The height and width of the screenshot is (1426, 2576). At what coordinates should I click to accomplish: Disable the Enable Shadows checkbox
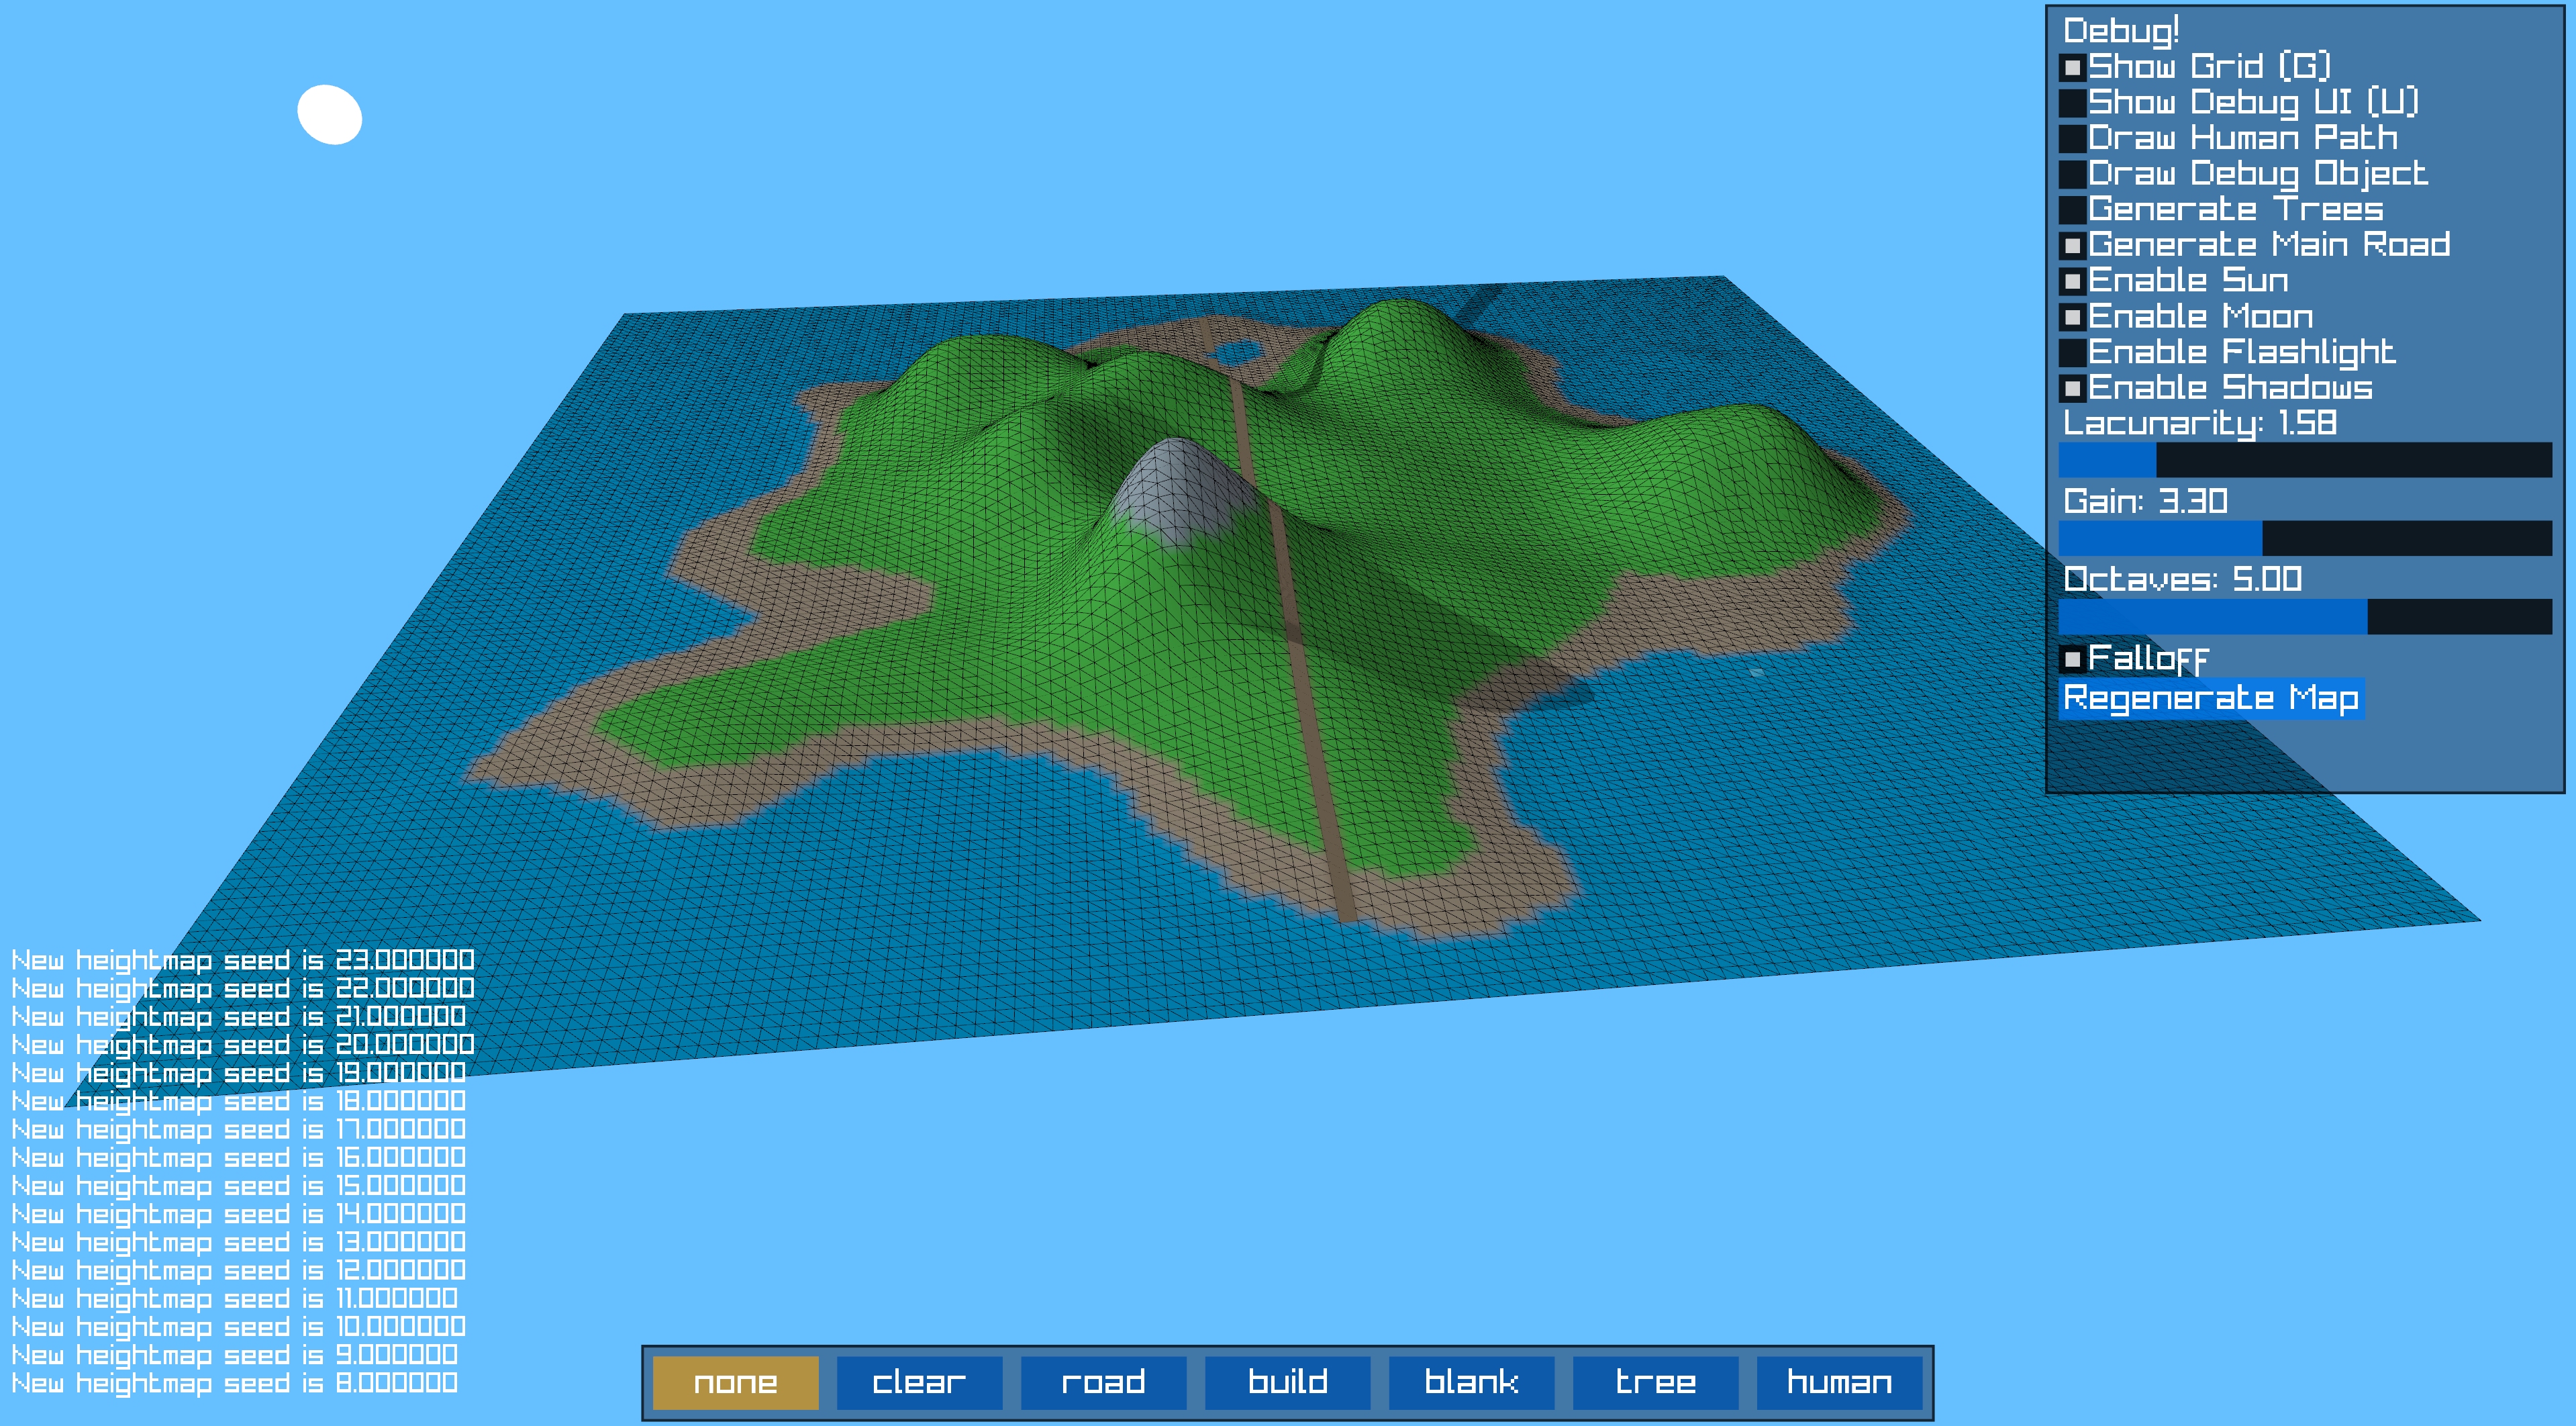[x=2072, y=388]
